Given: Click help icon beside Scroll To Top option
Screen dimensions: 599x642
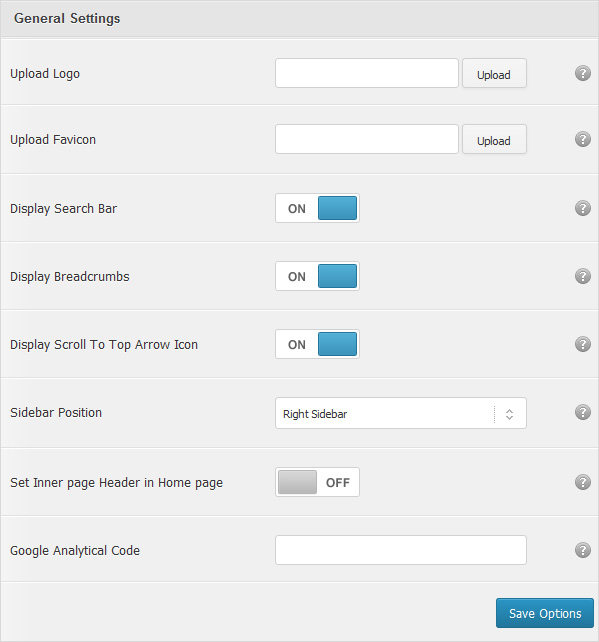Looking at the screenshot, I should pos(583,344).
